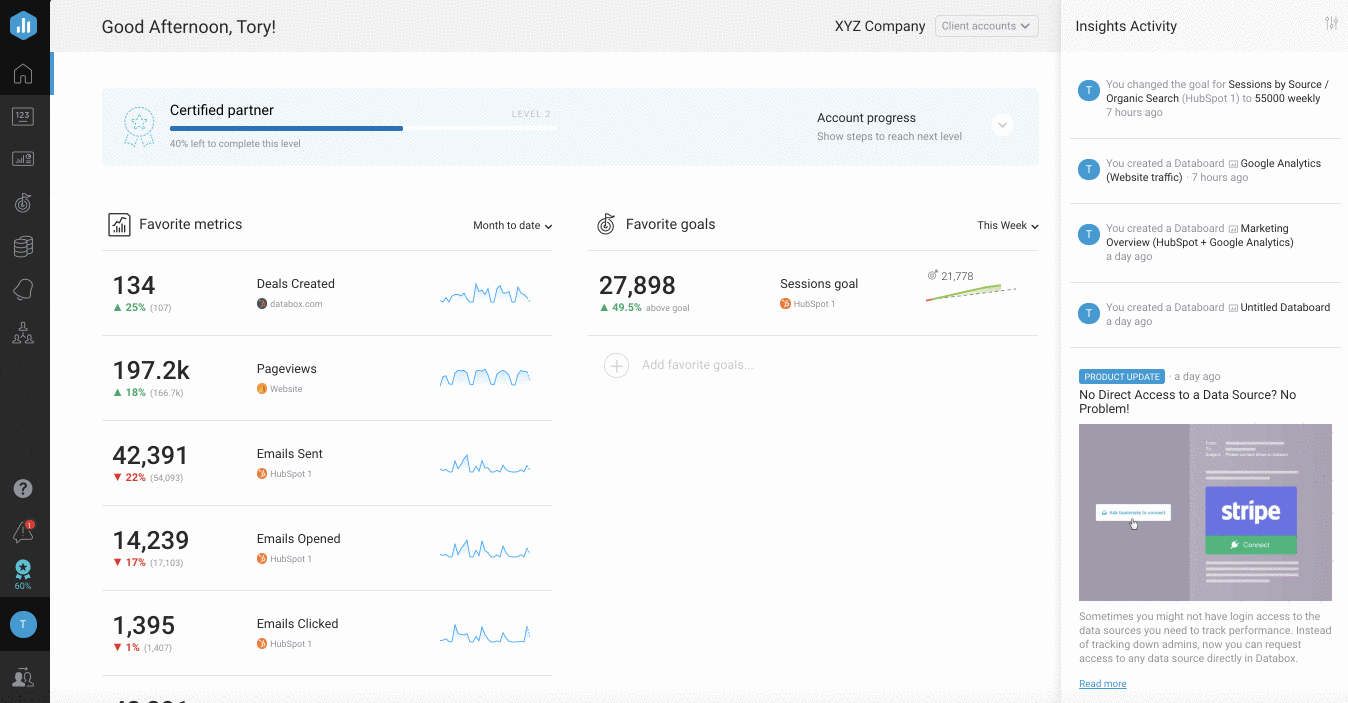Click the 14,239 Emails Opened value
Screen dimensions: 1348x703
click(151, 540)
